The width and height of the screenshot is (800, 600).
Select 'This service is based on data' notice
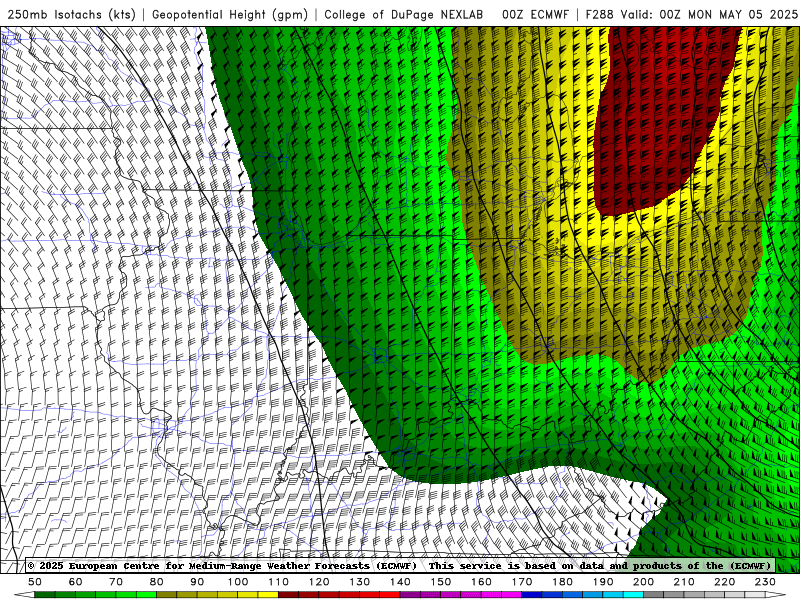(x=518, y=566)
